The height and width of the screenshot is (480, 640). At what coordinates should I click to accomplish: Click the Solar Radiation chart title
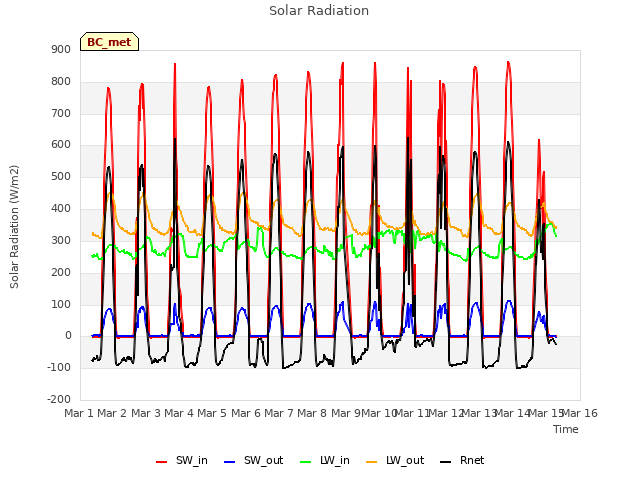319,11
